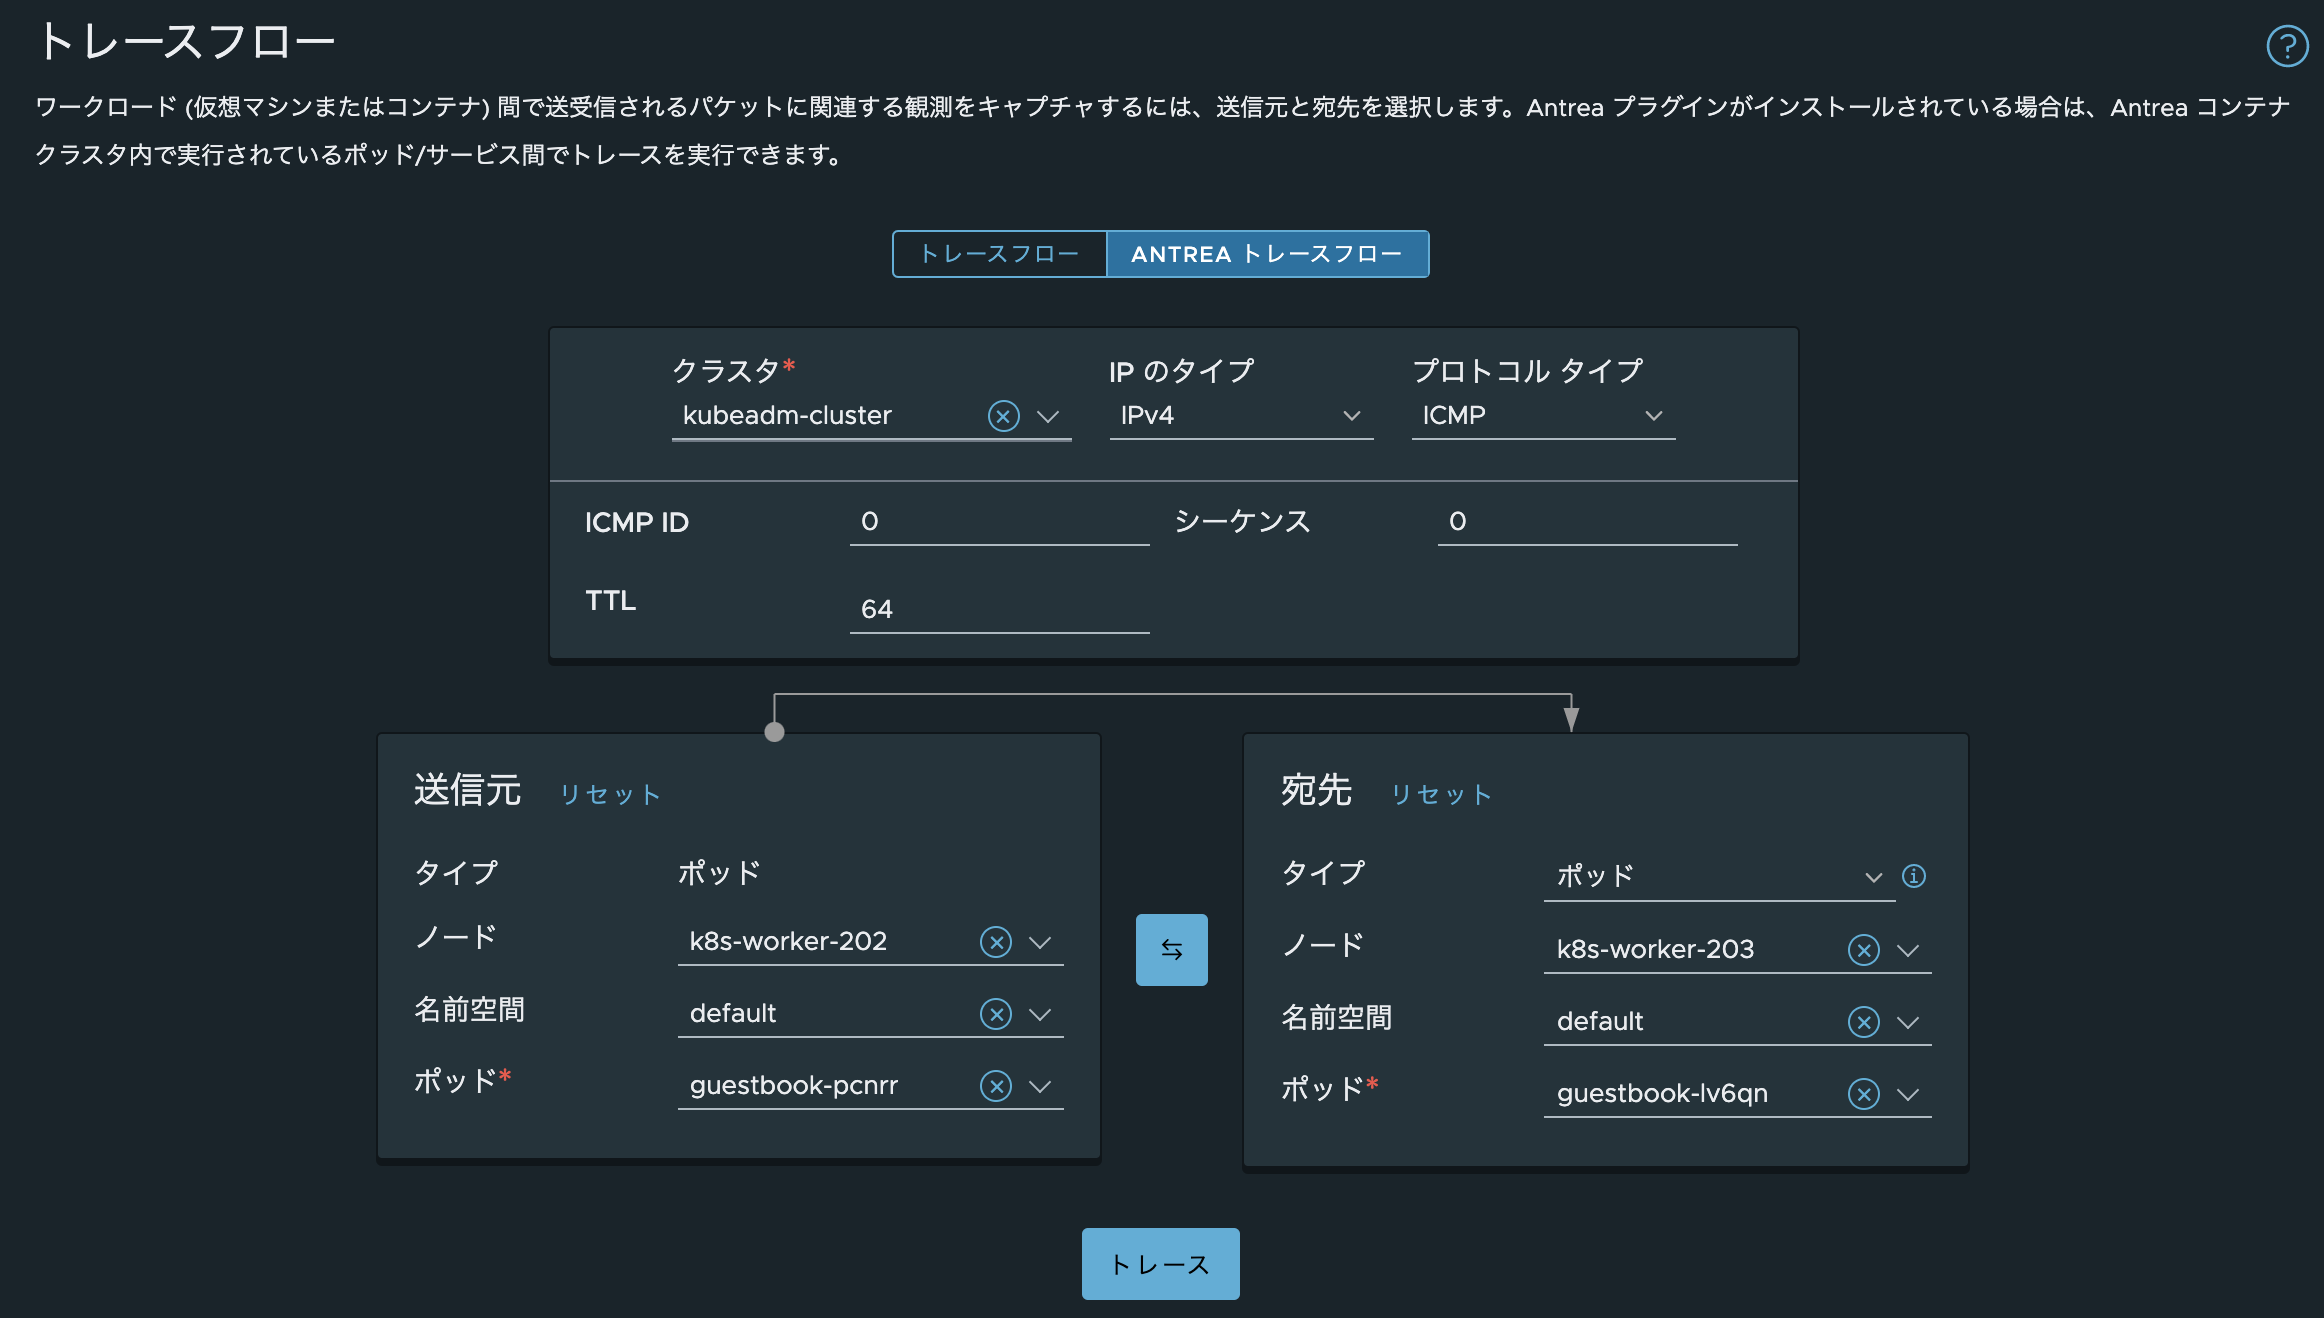Select the ANTREA トレースフロー tab
This screenshot has width=2324, height=1318.
pos(1267,254)
